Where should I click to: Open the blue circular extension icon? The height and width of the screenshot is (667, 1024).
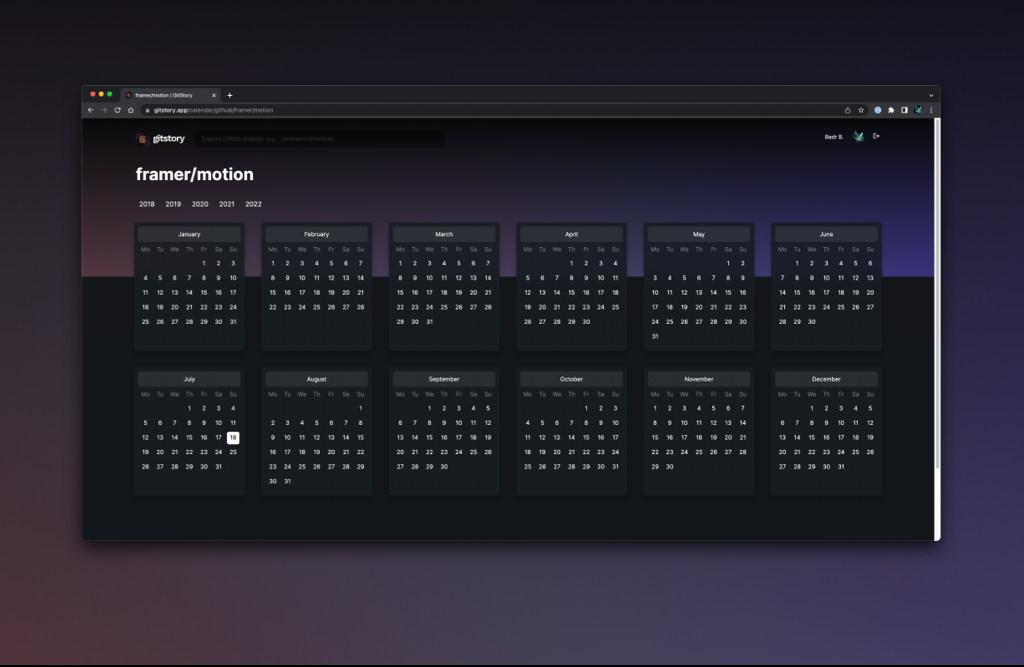pos(878,110)
